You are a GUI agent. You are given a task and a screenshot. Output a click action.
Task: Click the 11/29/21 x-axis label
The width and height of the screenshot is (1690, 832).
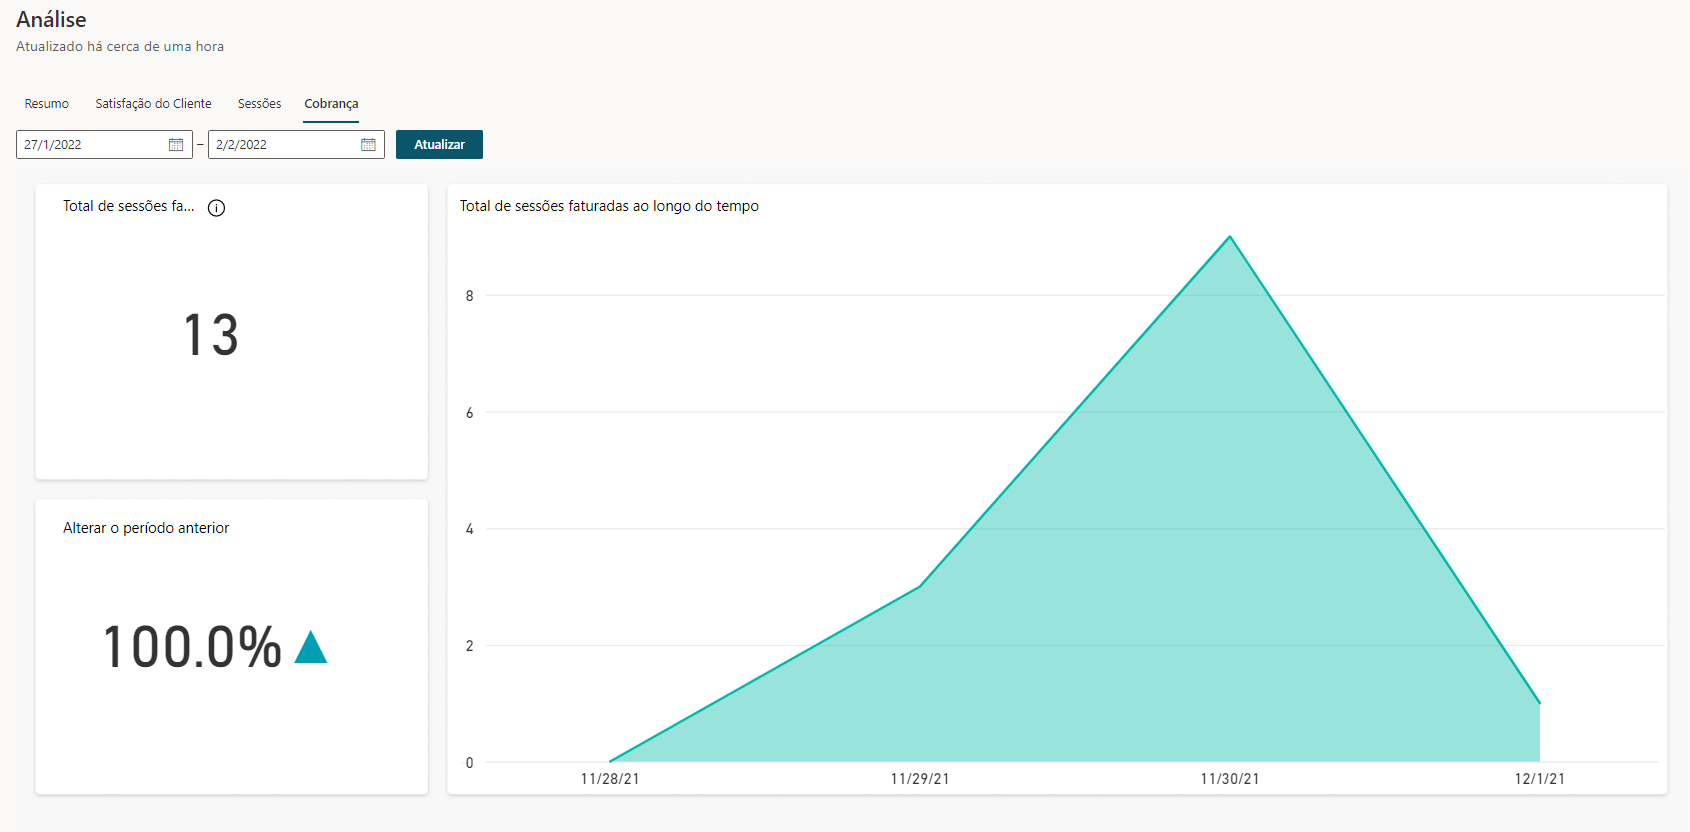[920, 779]
